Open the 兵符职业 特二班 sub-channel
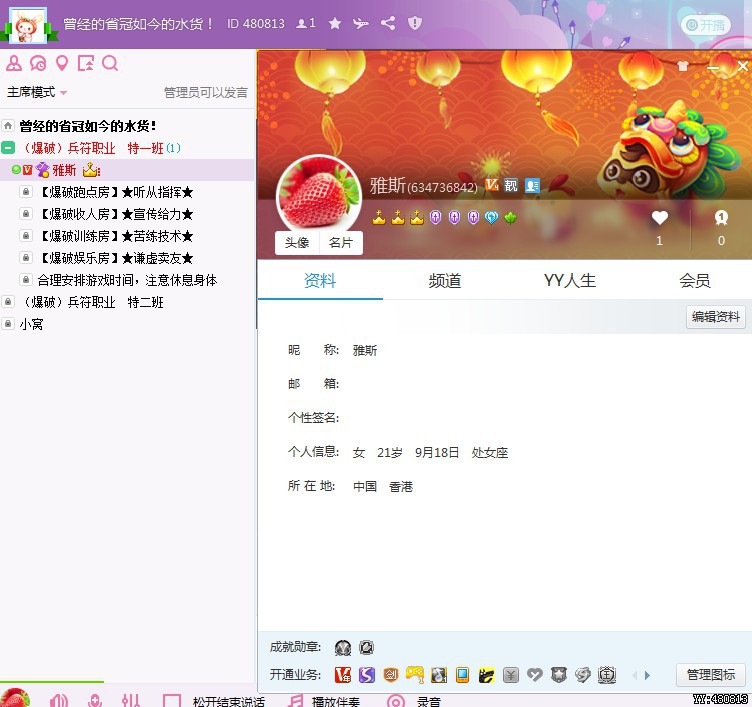The height and width of the screenshot is (707, 752). tap(91, 302)
